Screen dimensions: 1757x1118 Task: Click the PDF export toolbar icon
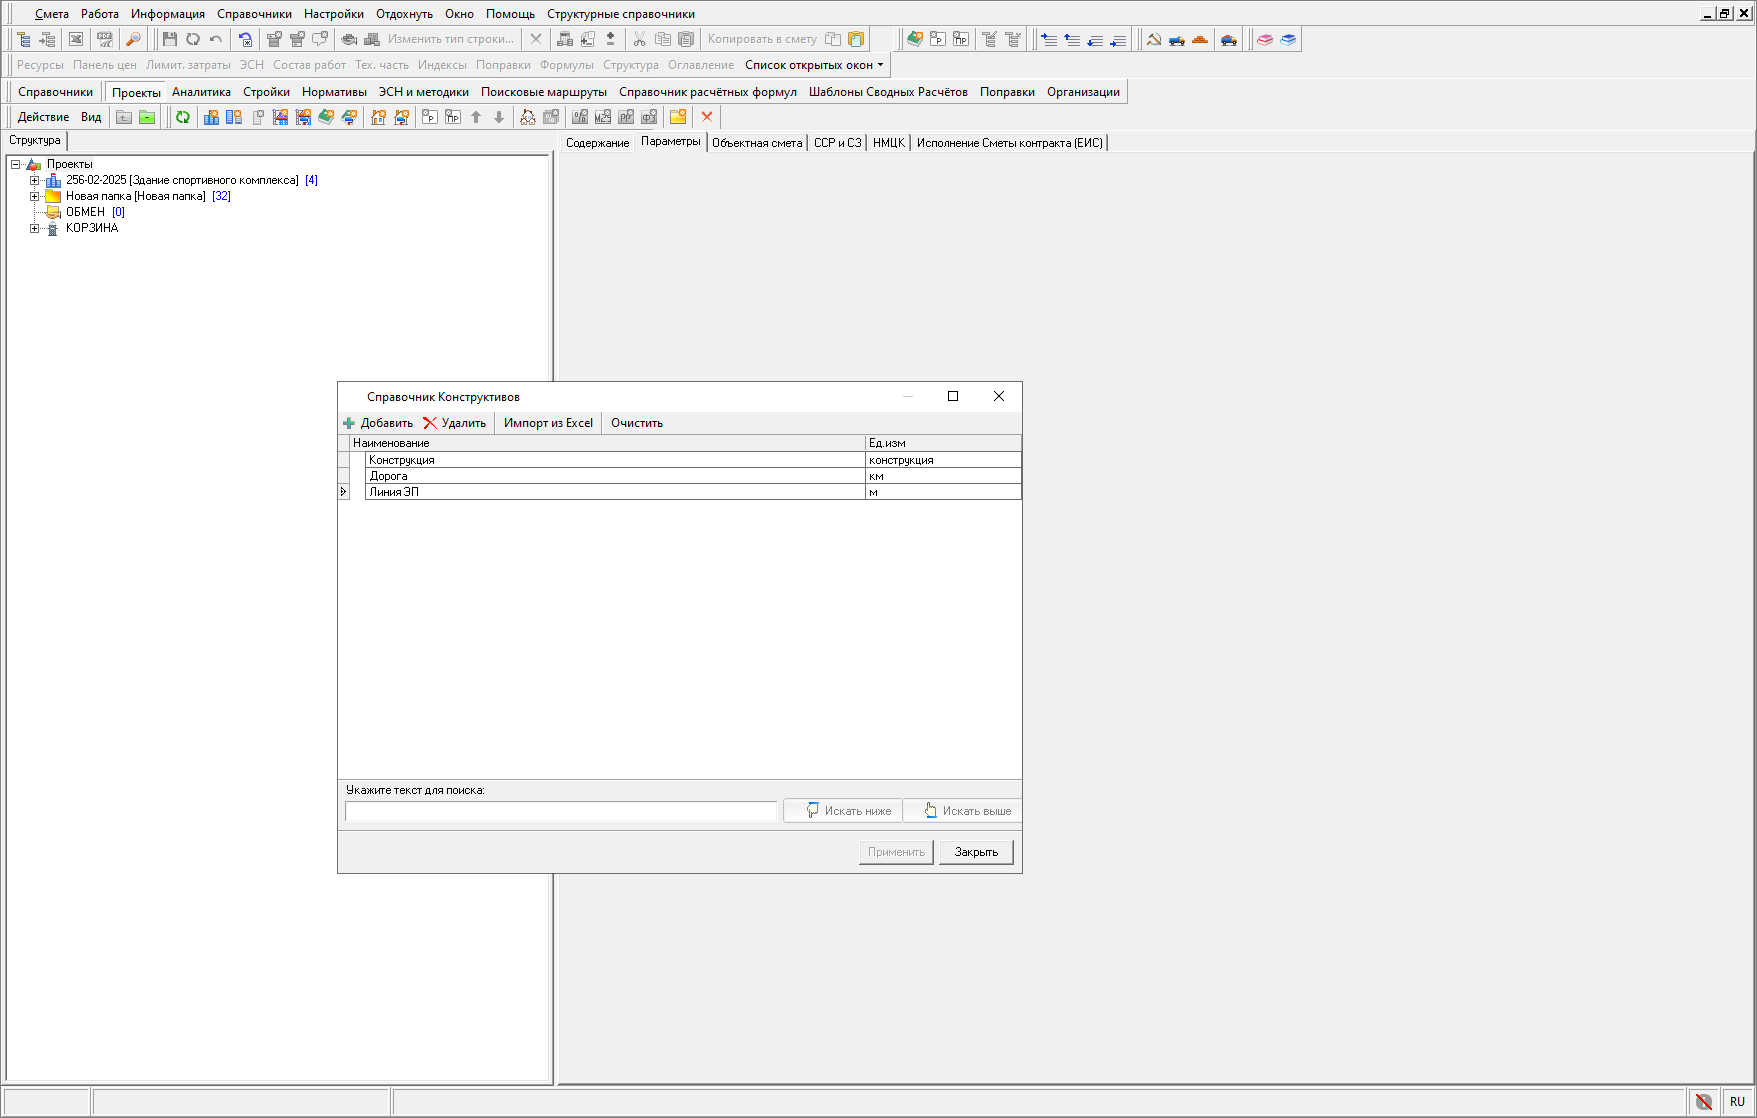tap(104, 39)
